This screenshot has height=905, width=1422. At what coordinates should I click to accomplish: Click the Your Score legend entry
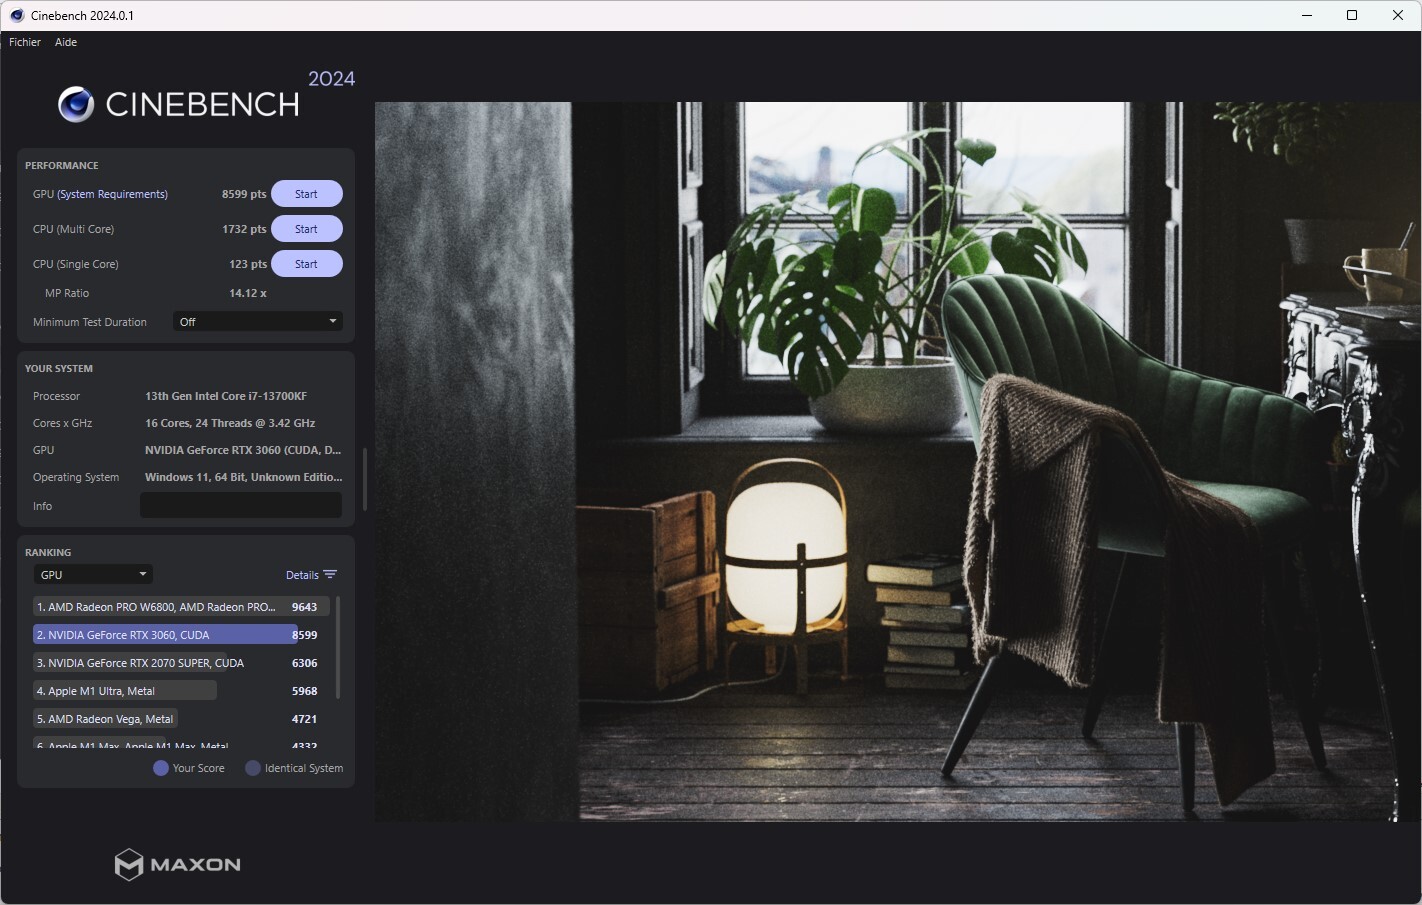click(x=189, y=768)
